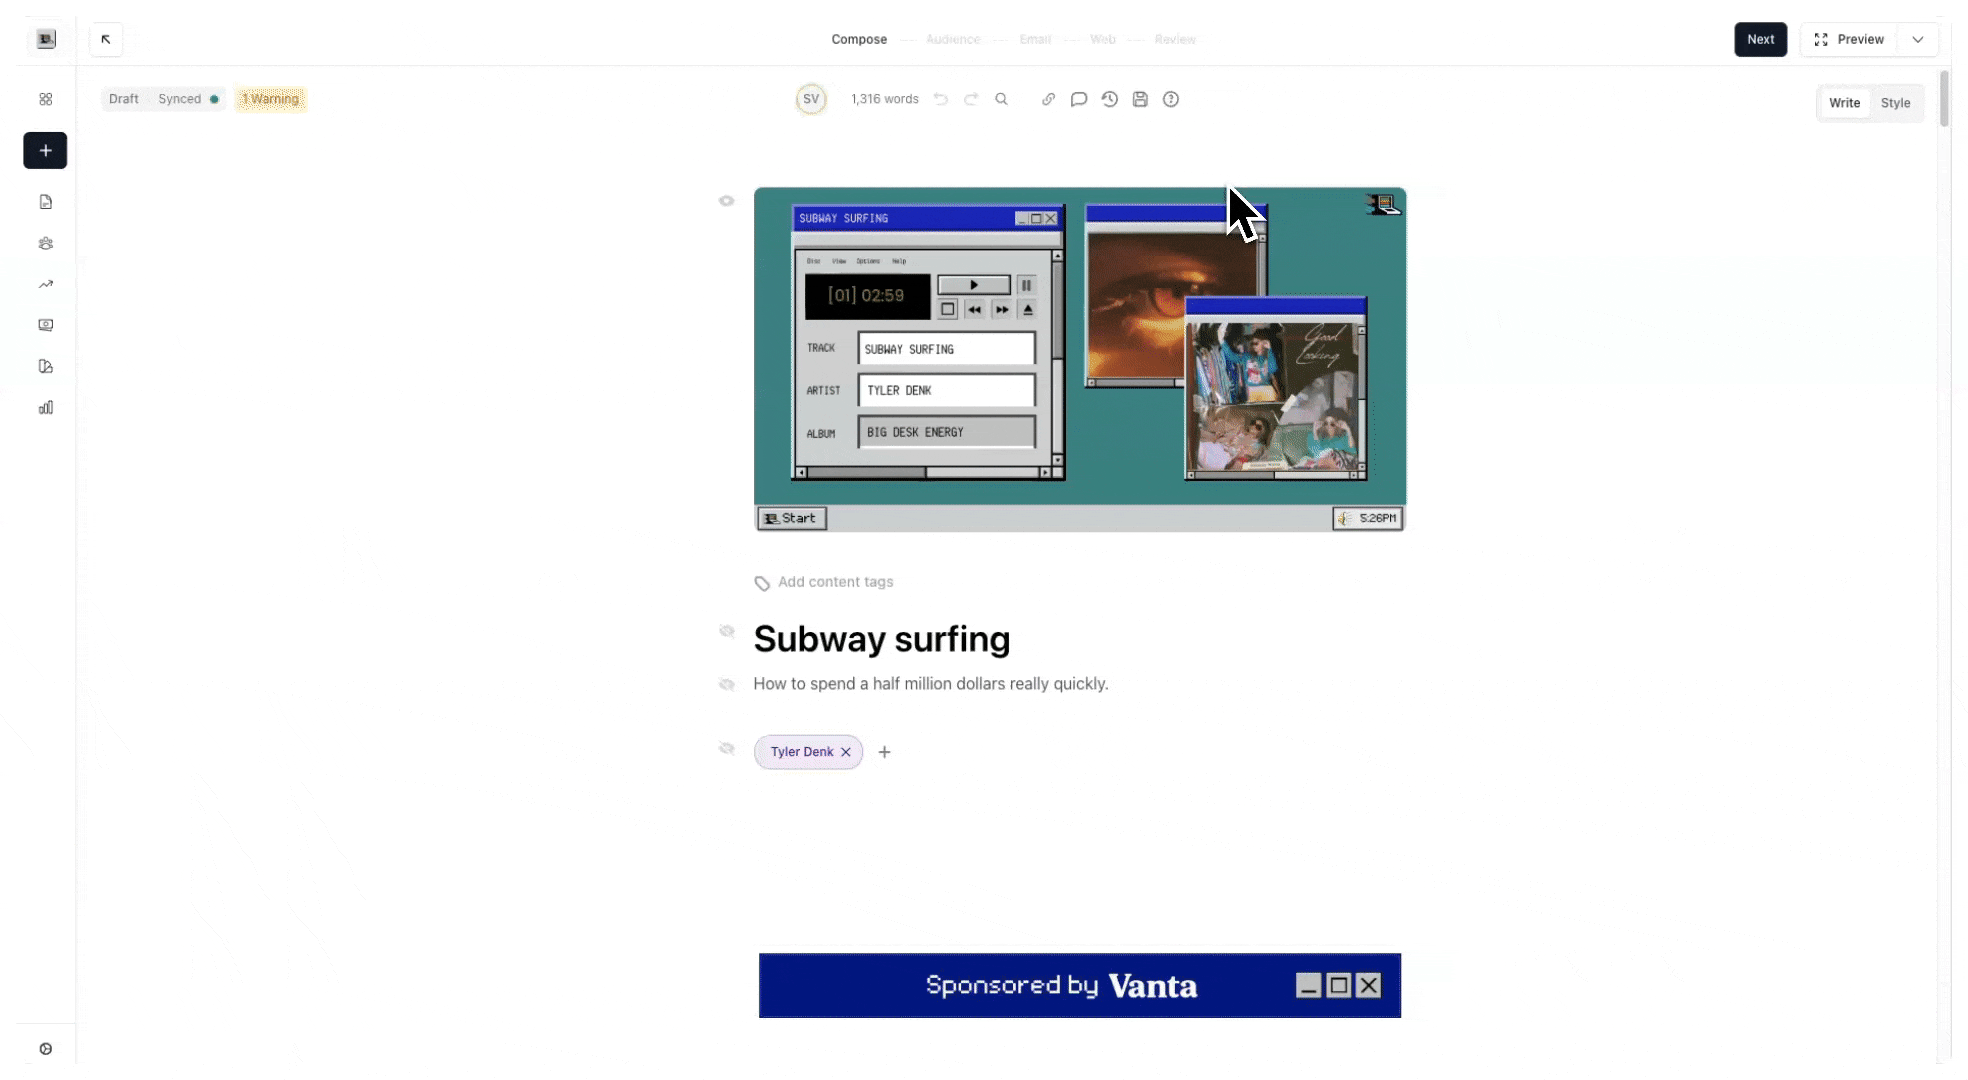1968x1080 pixels.
Task: Open the posts document icon in sidebar
Action: tap(46, 202)
